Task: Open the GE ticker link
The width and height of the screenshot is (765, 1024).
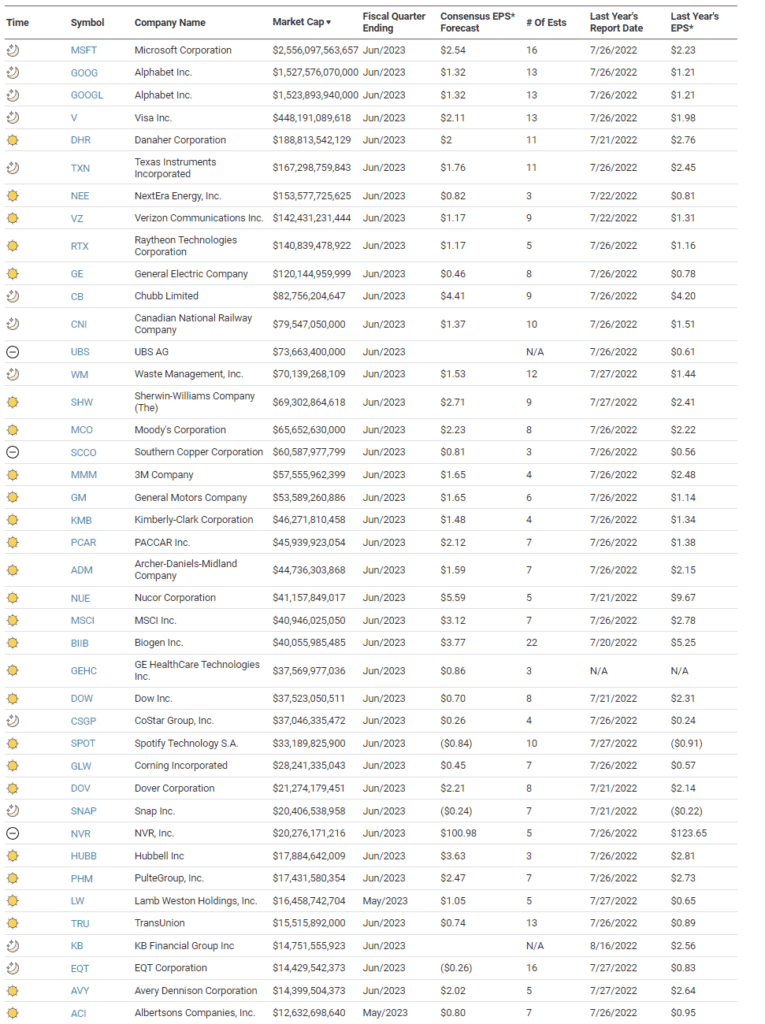Action: [x=77, y=274]
